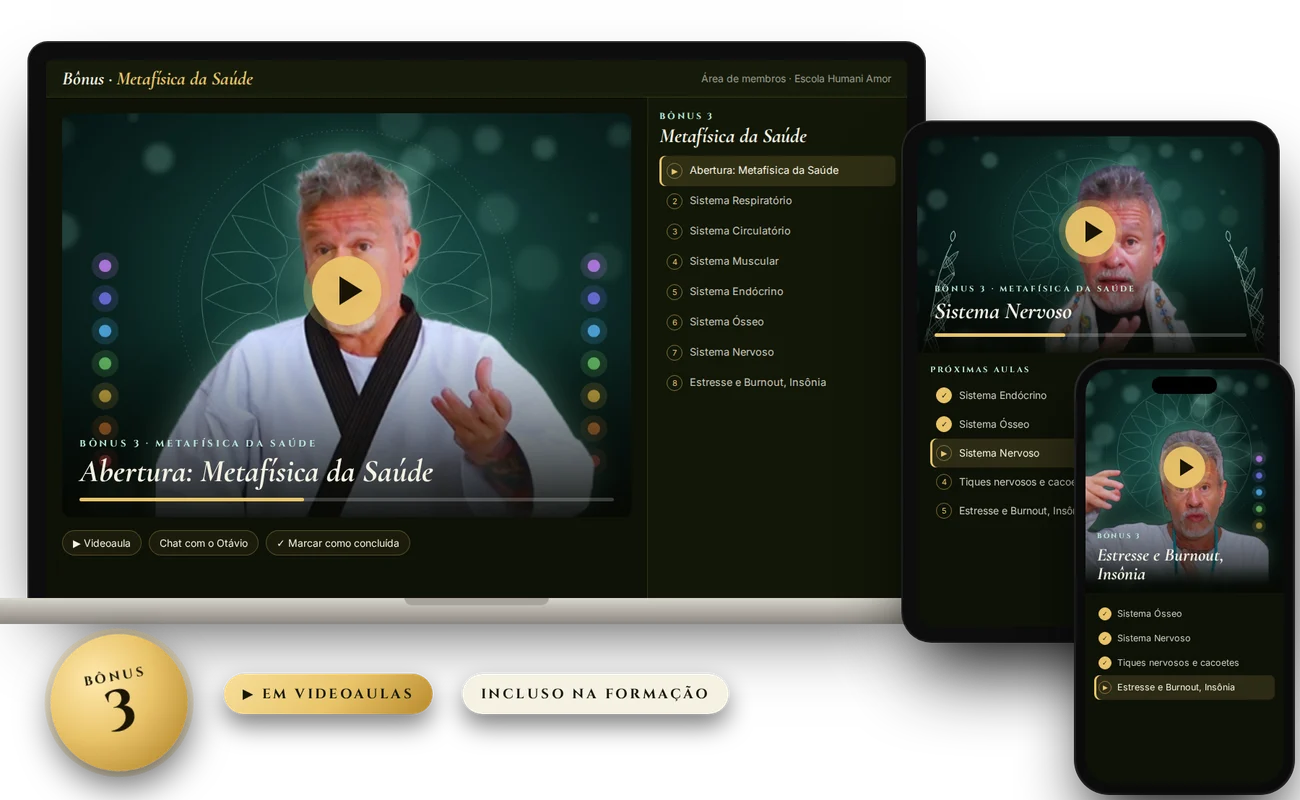
Task: Open lesson 4 Sistema Muscular
Action: [x=777, y=261]
